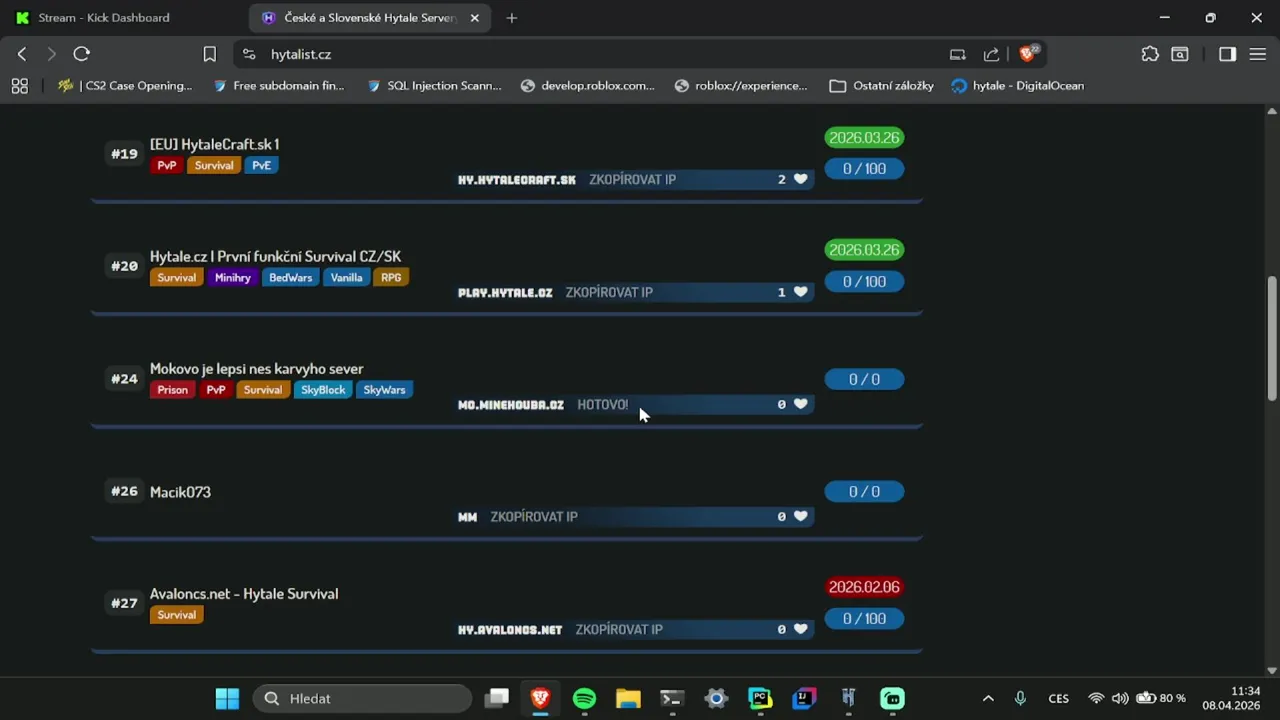This screenshot has width=1280, height=720.
Task: Open browser extensions puzzle icon
Action: point(1150,54)
